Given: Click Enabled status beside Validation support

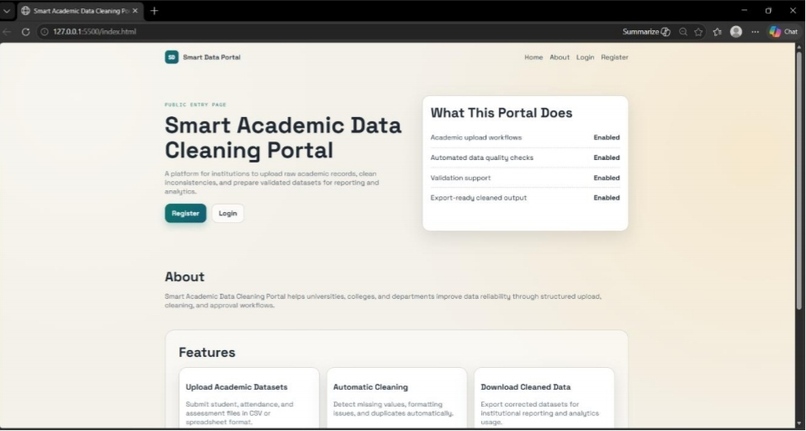Looking at the screenshot, I should [607, 177].
